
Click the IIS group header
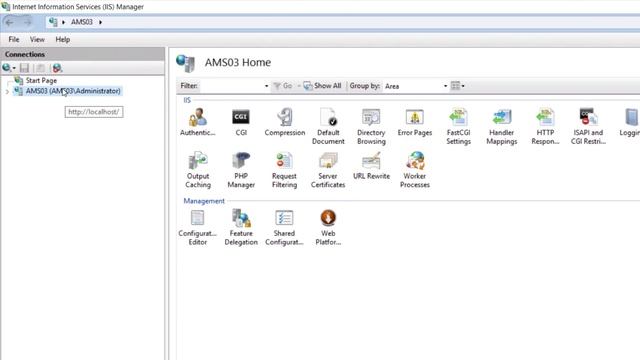(187, 100)
